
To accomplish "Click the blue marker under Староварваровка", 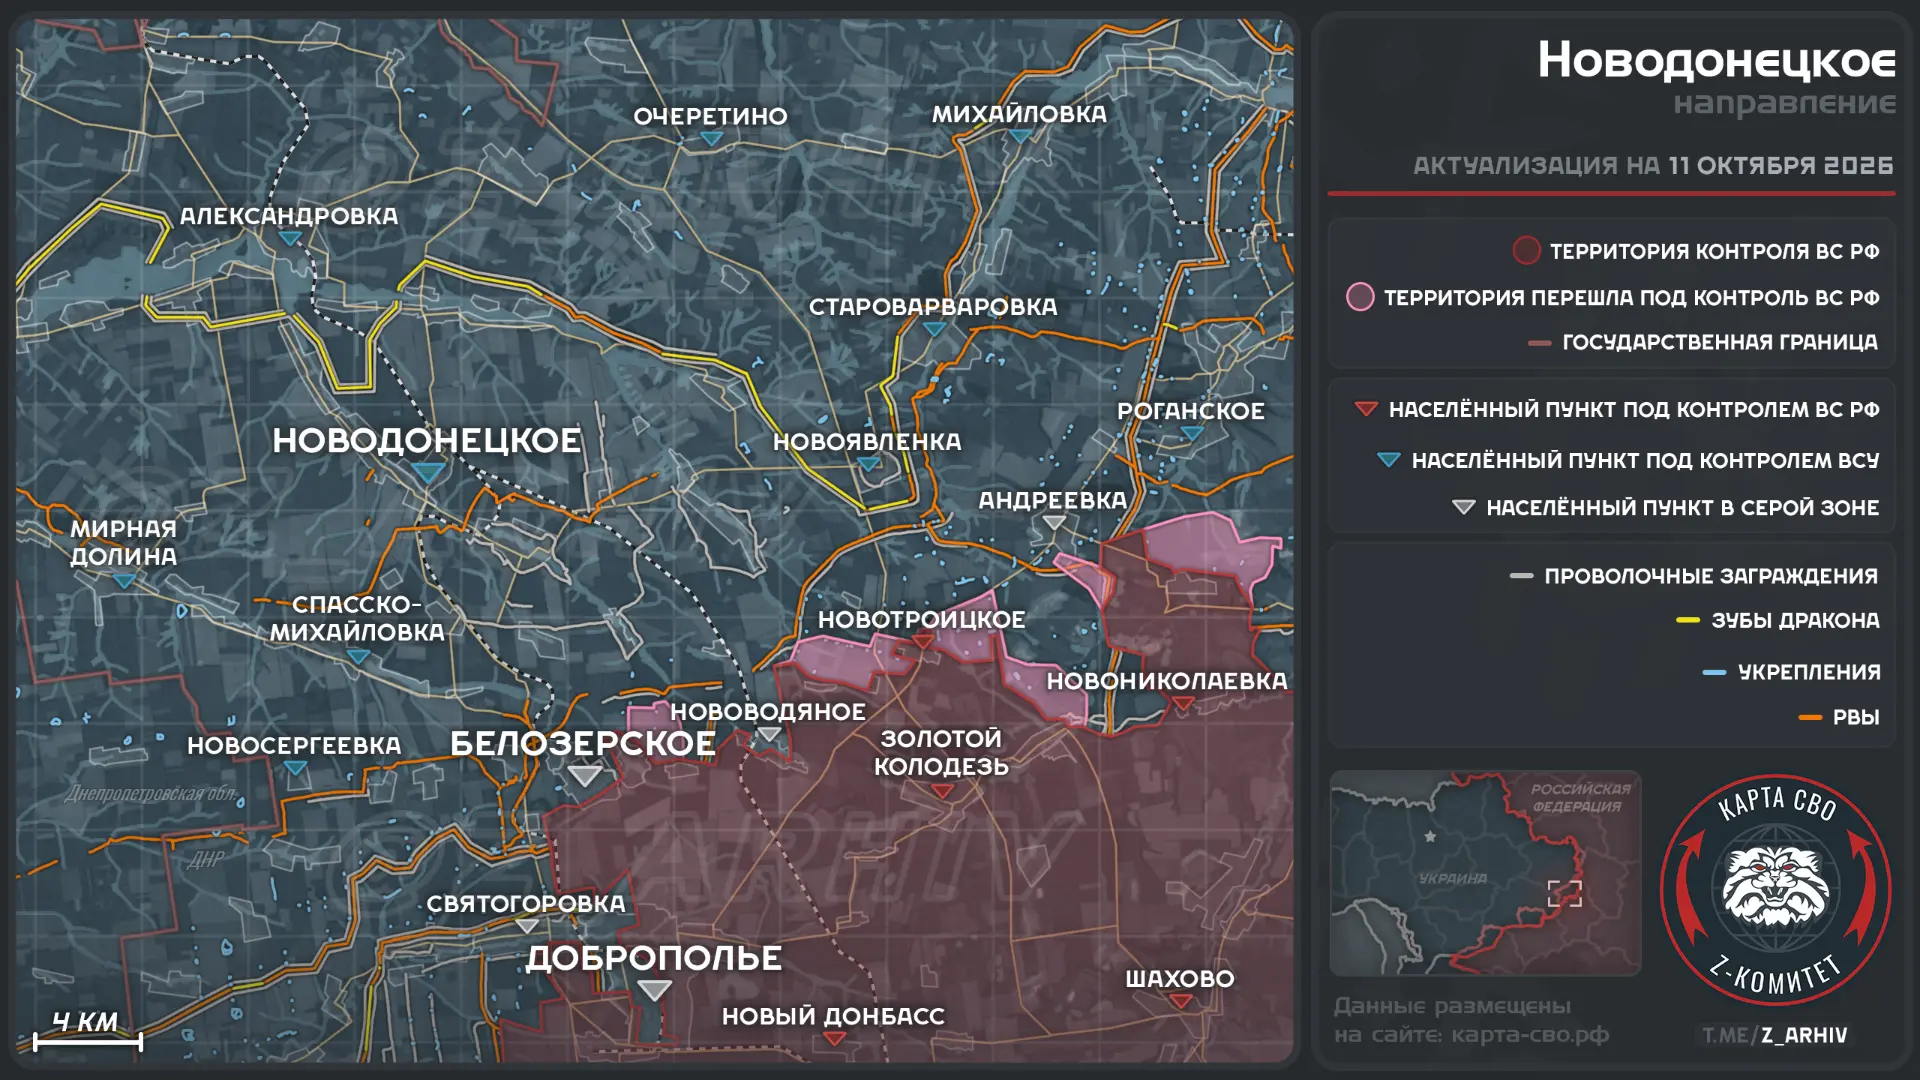I will click(x=933, y=329).
